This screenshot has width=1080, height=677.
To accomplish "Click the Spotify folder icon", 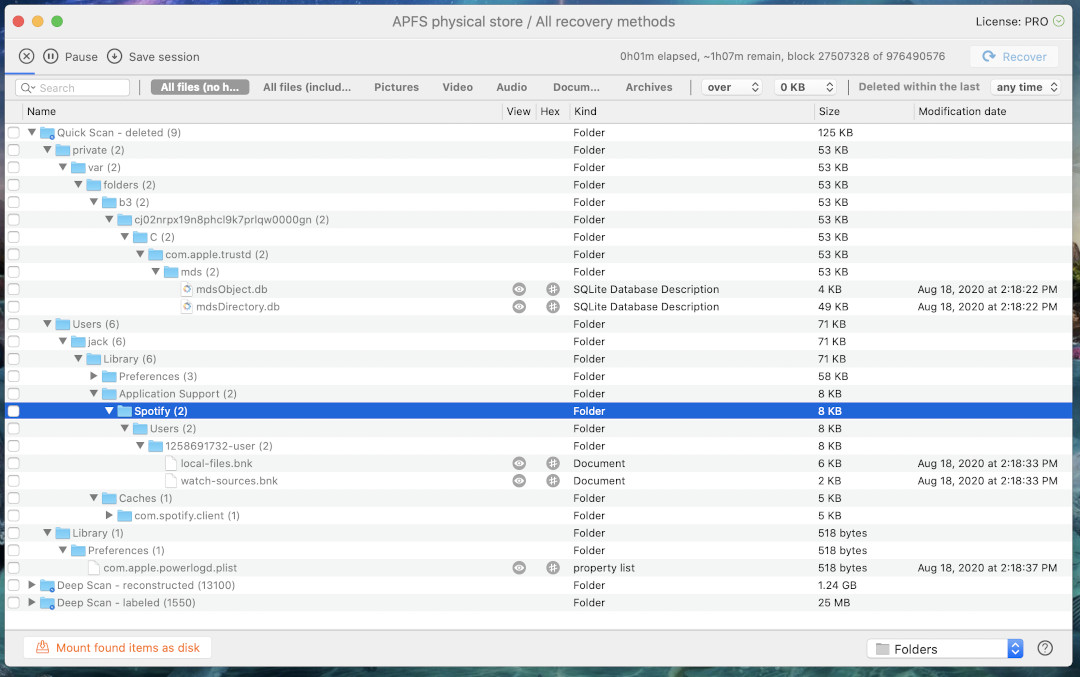I will coord(125,411).
